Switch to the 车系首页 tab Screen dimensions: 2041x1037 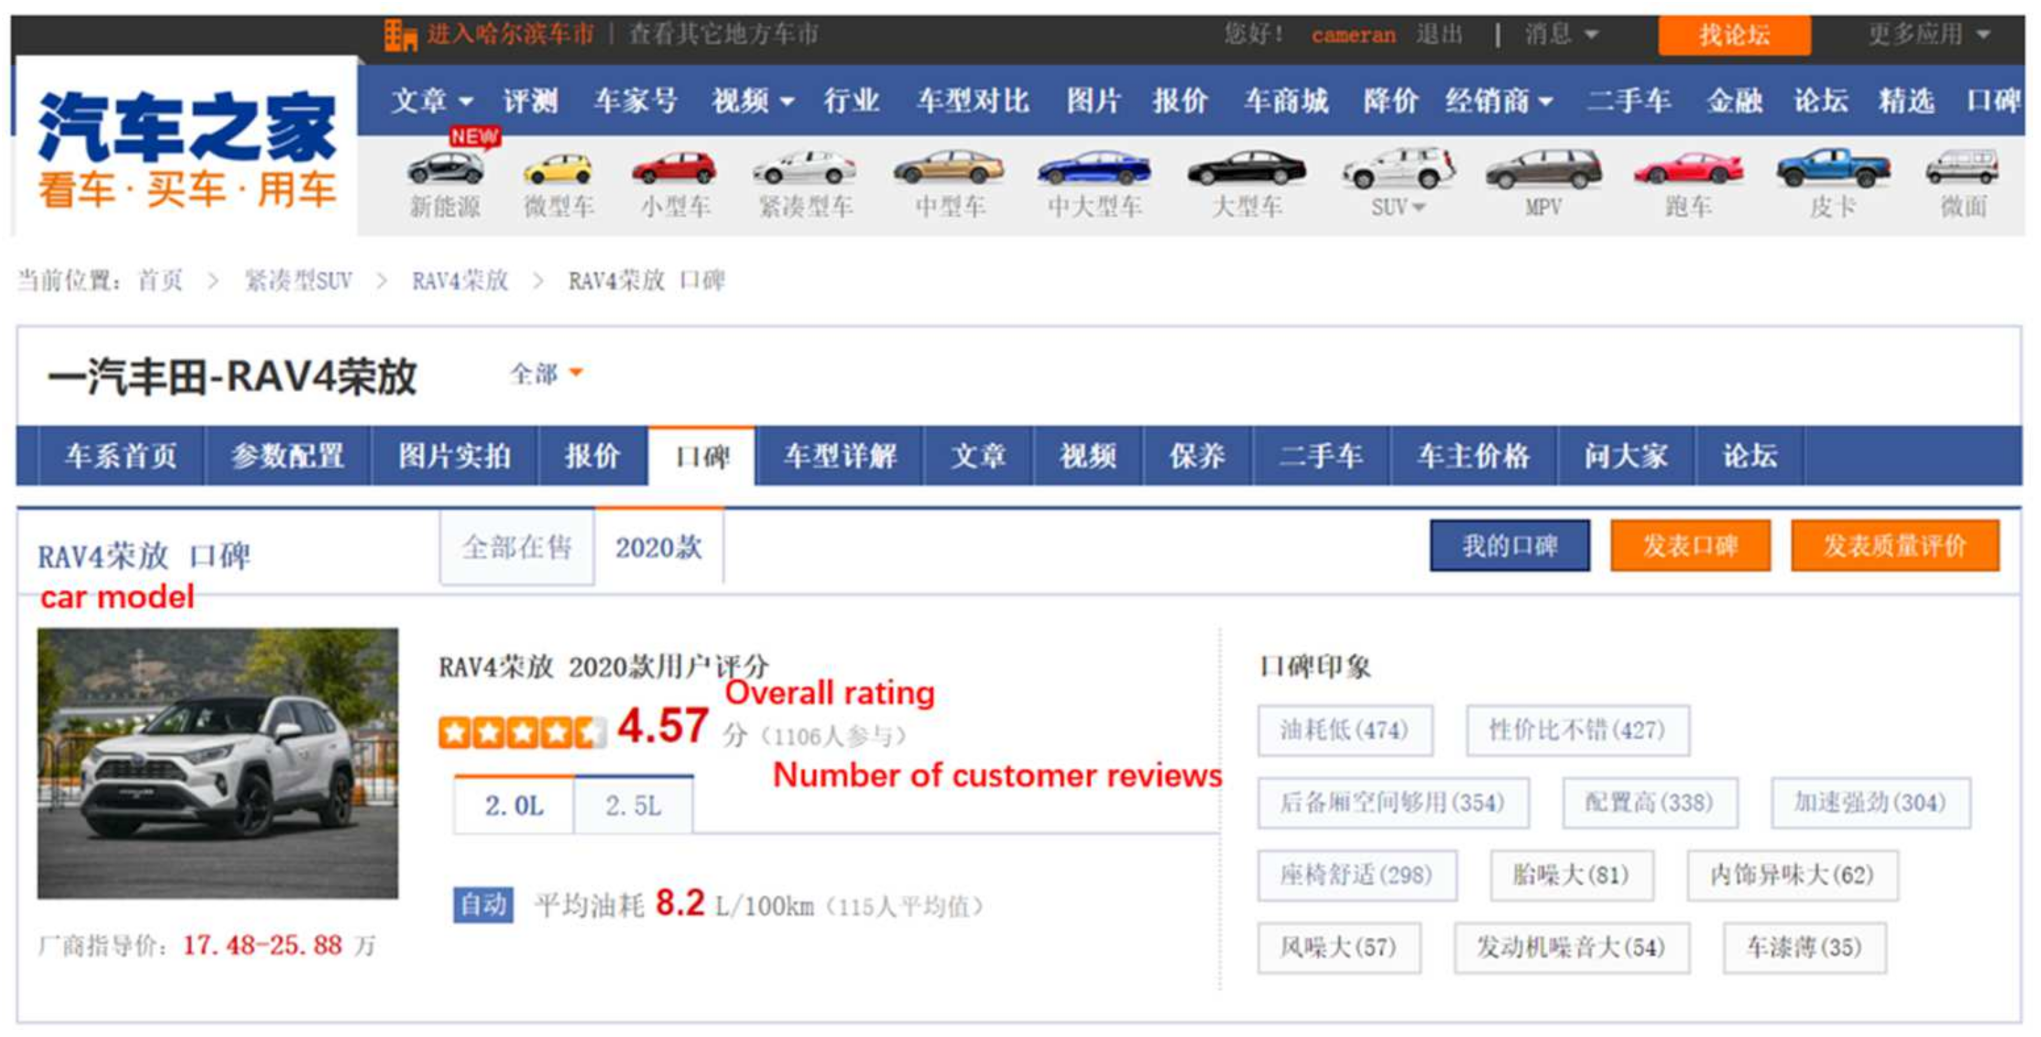point(121,457)
